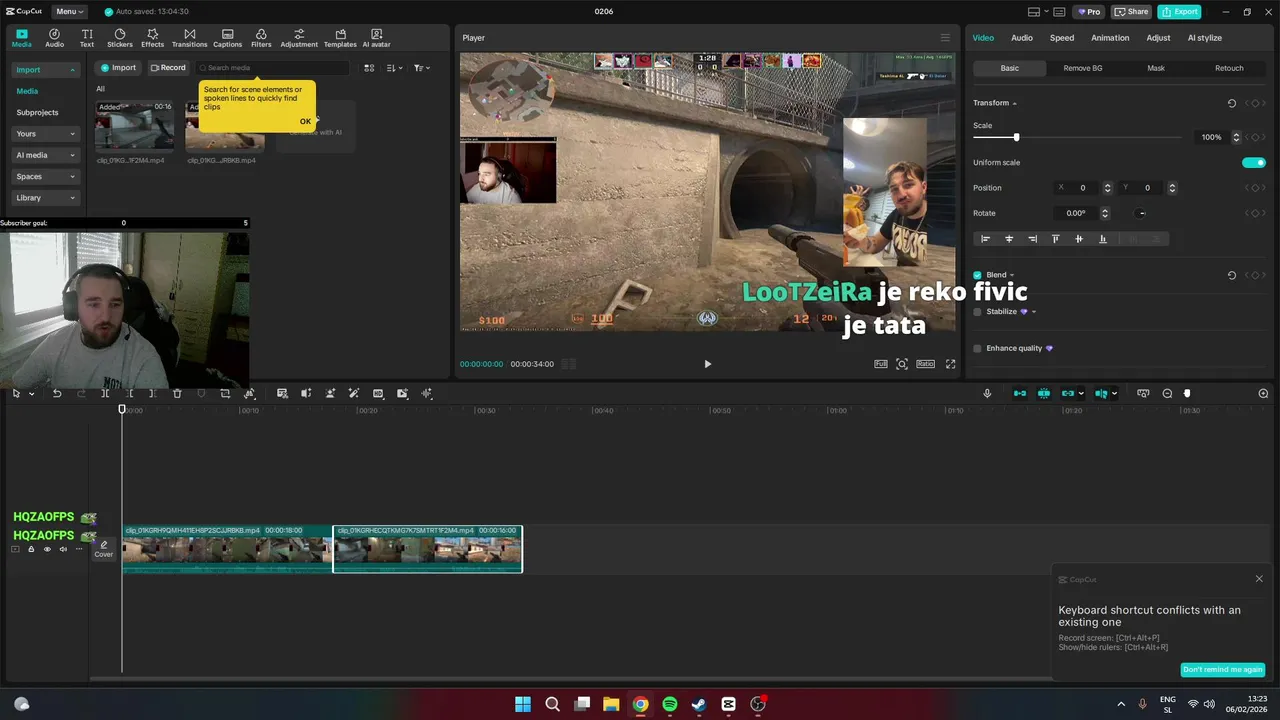The image size is (1280, 720).
Task: Edit the Cover of the timeline
Action: 104,549
